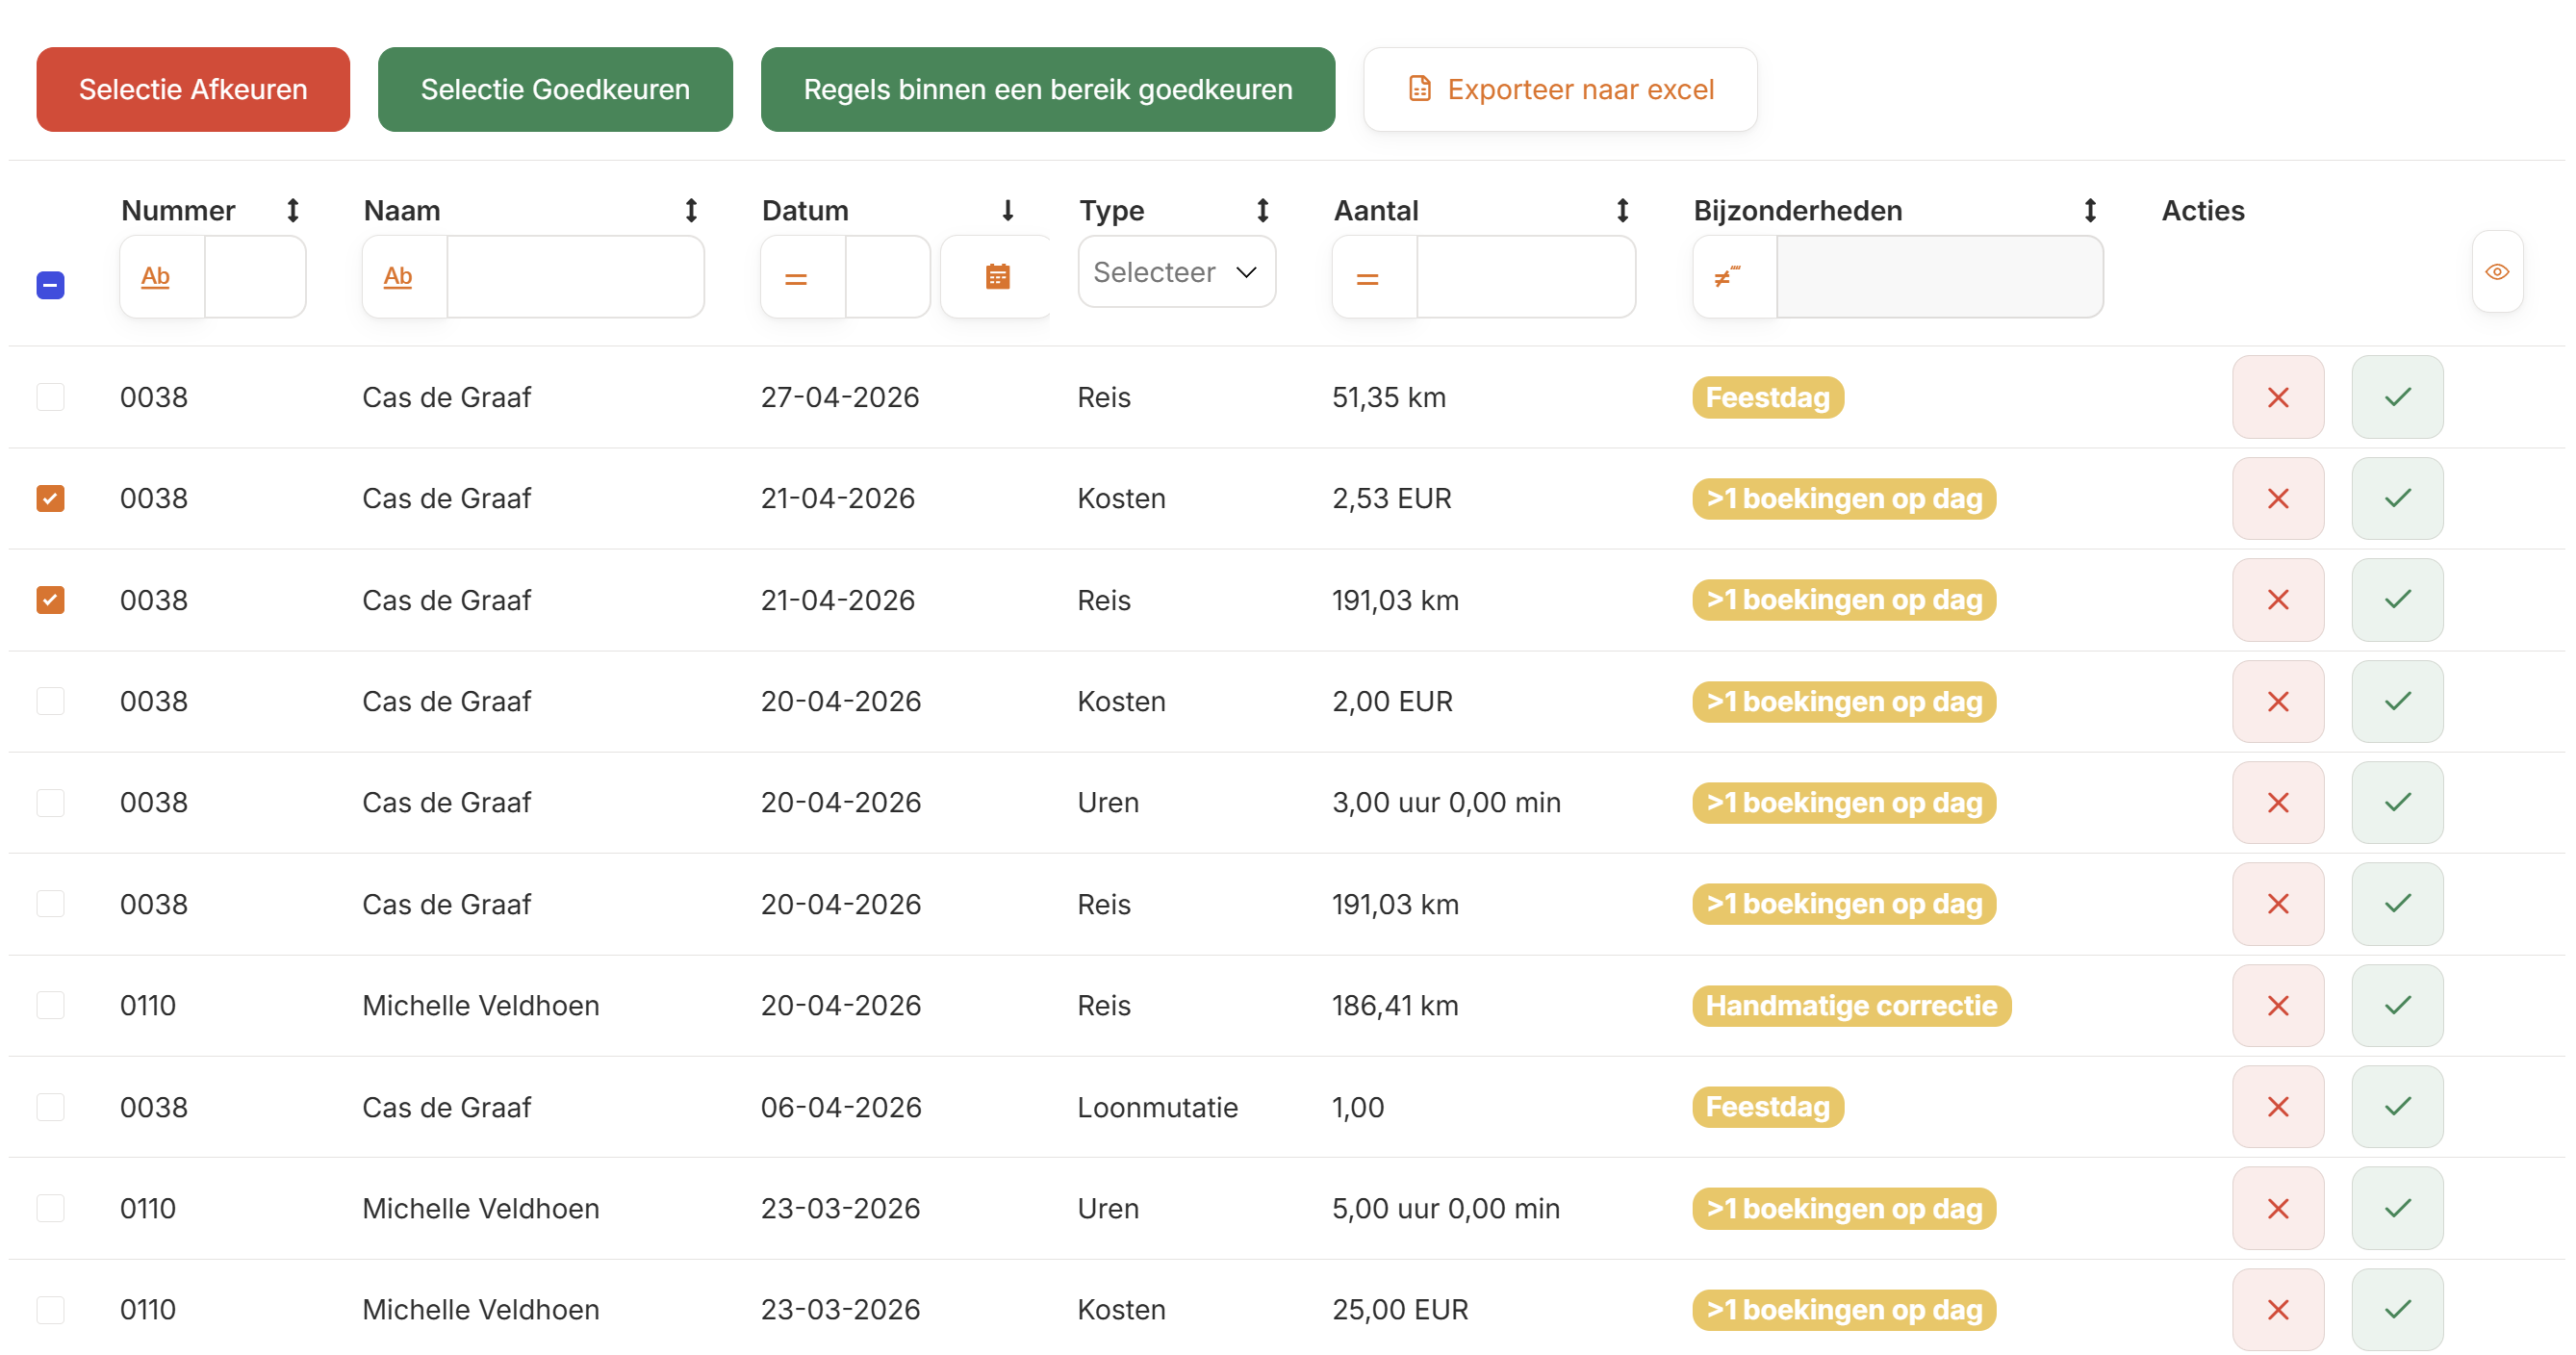Approve the Loonmutatie row
2576x1355 pixels.
click(2397, 1107)
